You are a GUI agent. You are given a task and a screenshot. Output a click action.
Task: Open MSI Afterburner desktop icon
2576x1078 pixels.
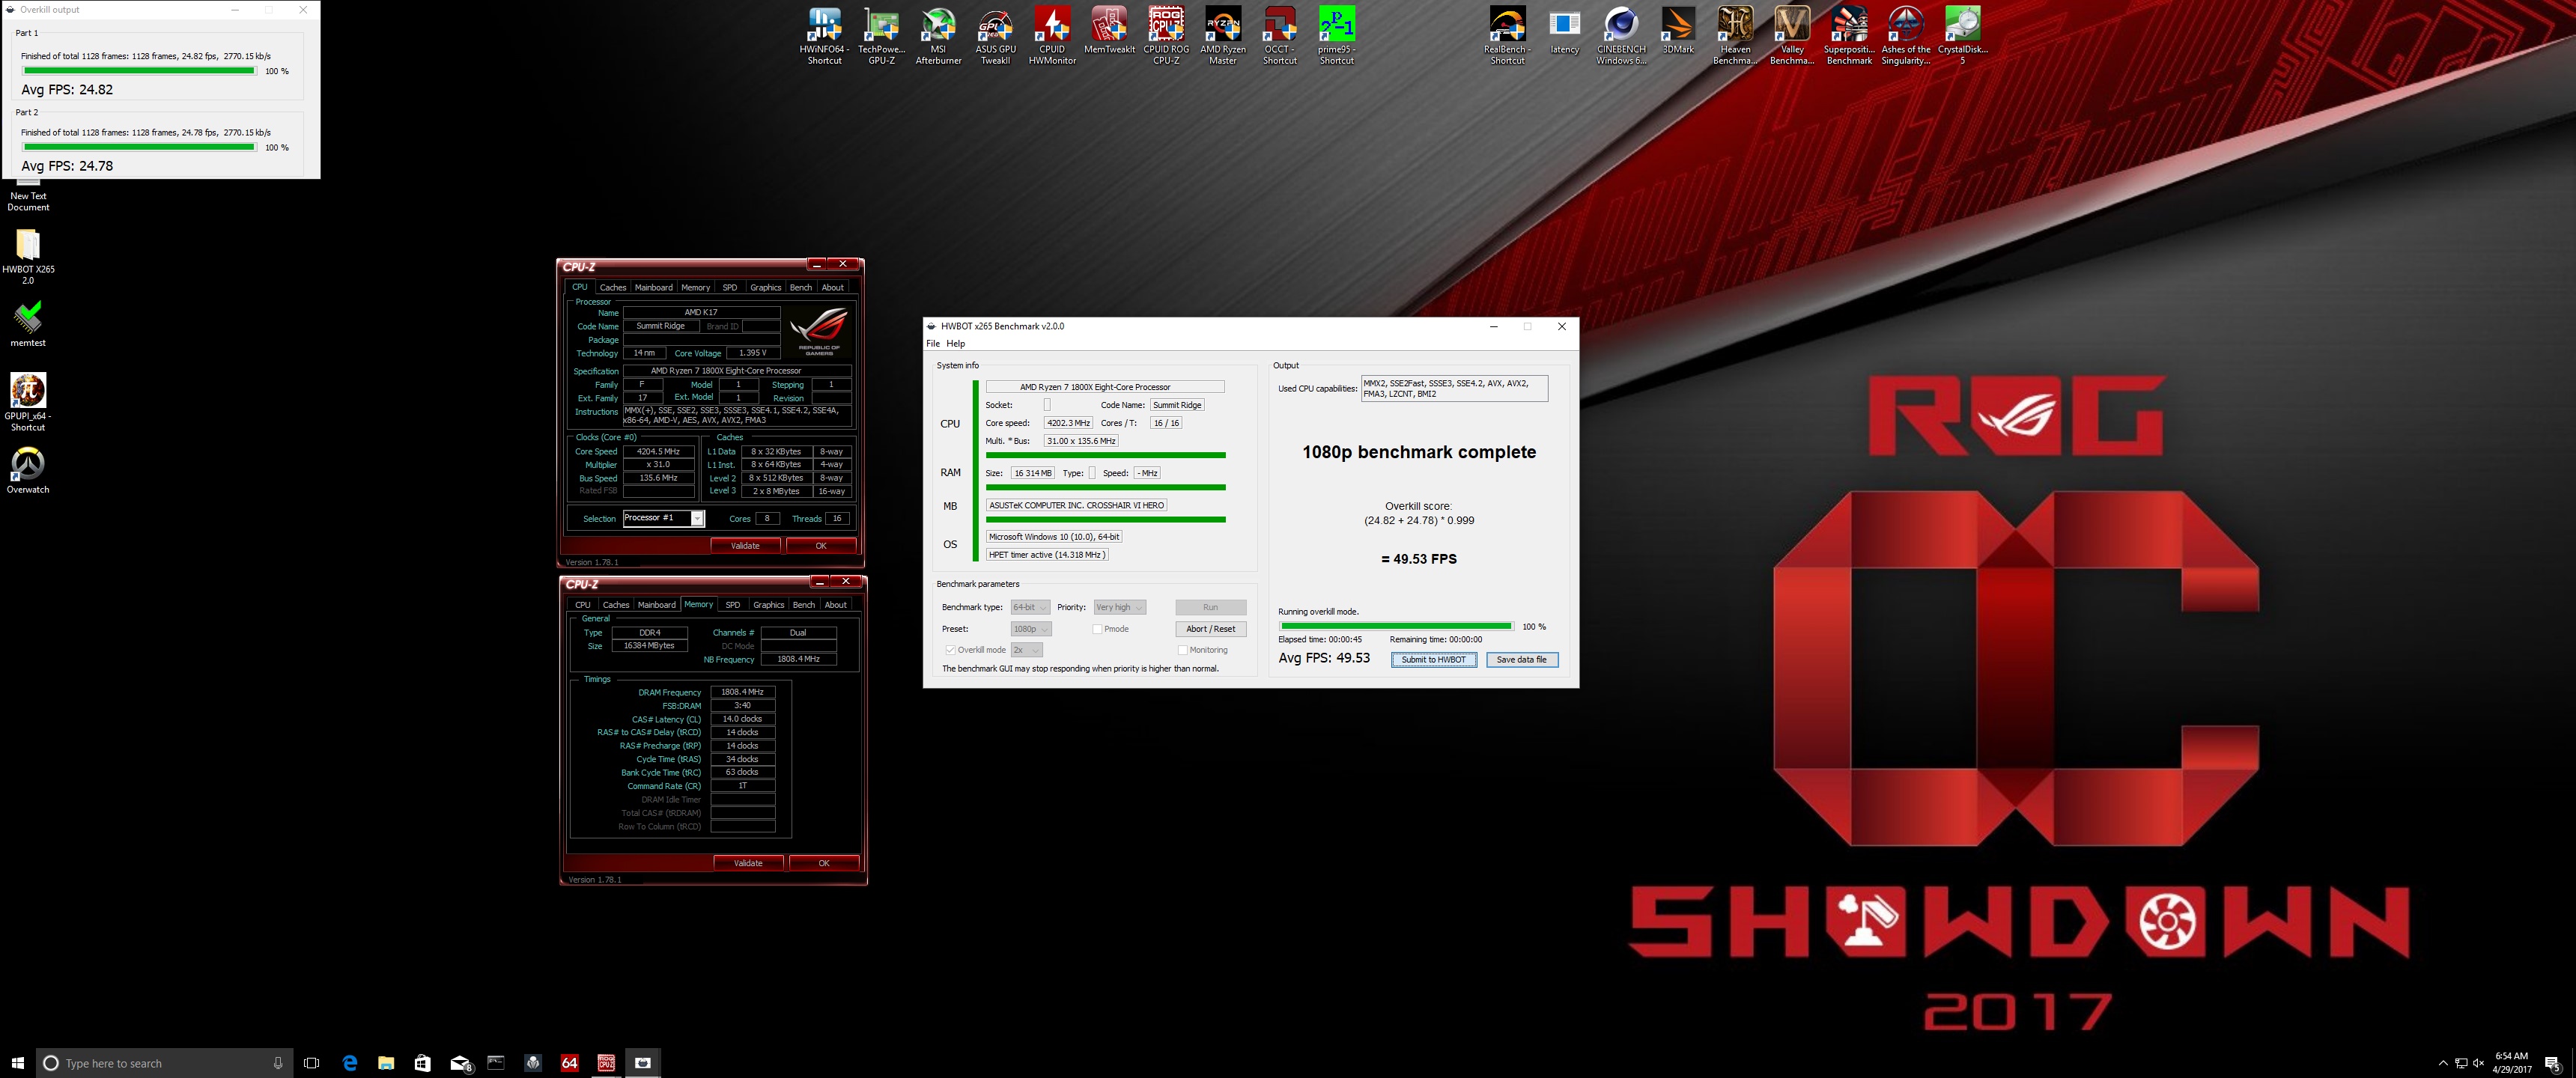(x=938, y=36)
